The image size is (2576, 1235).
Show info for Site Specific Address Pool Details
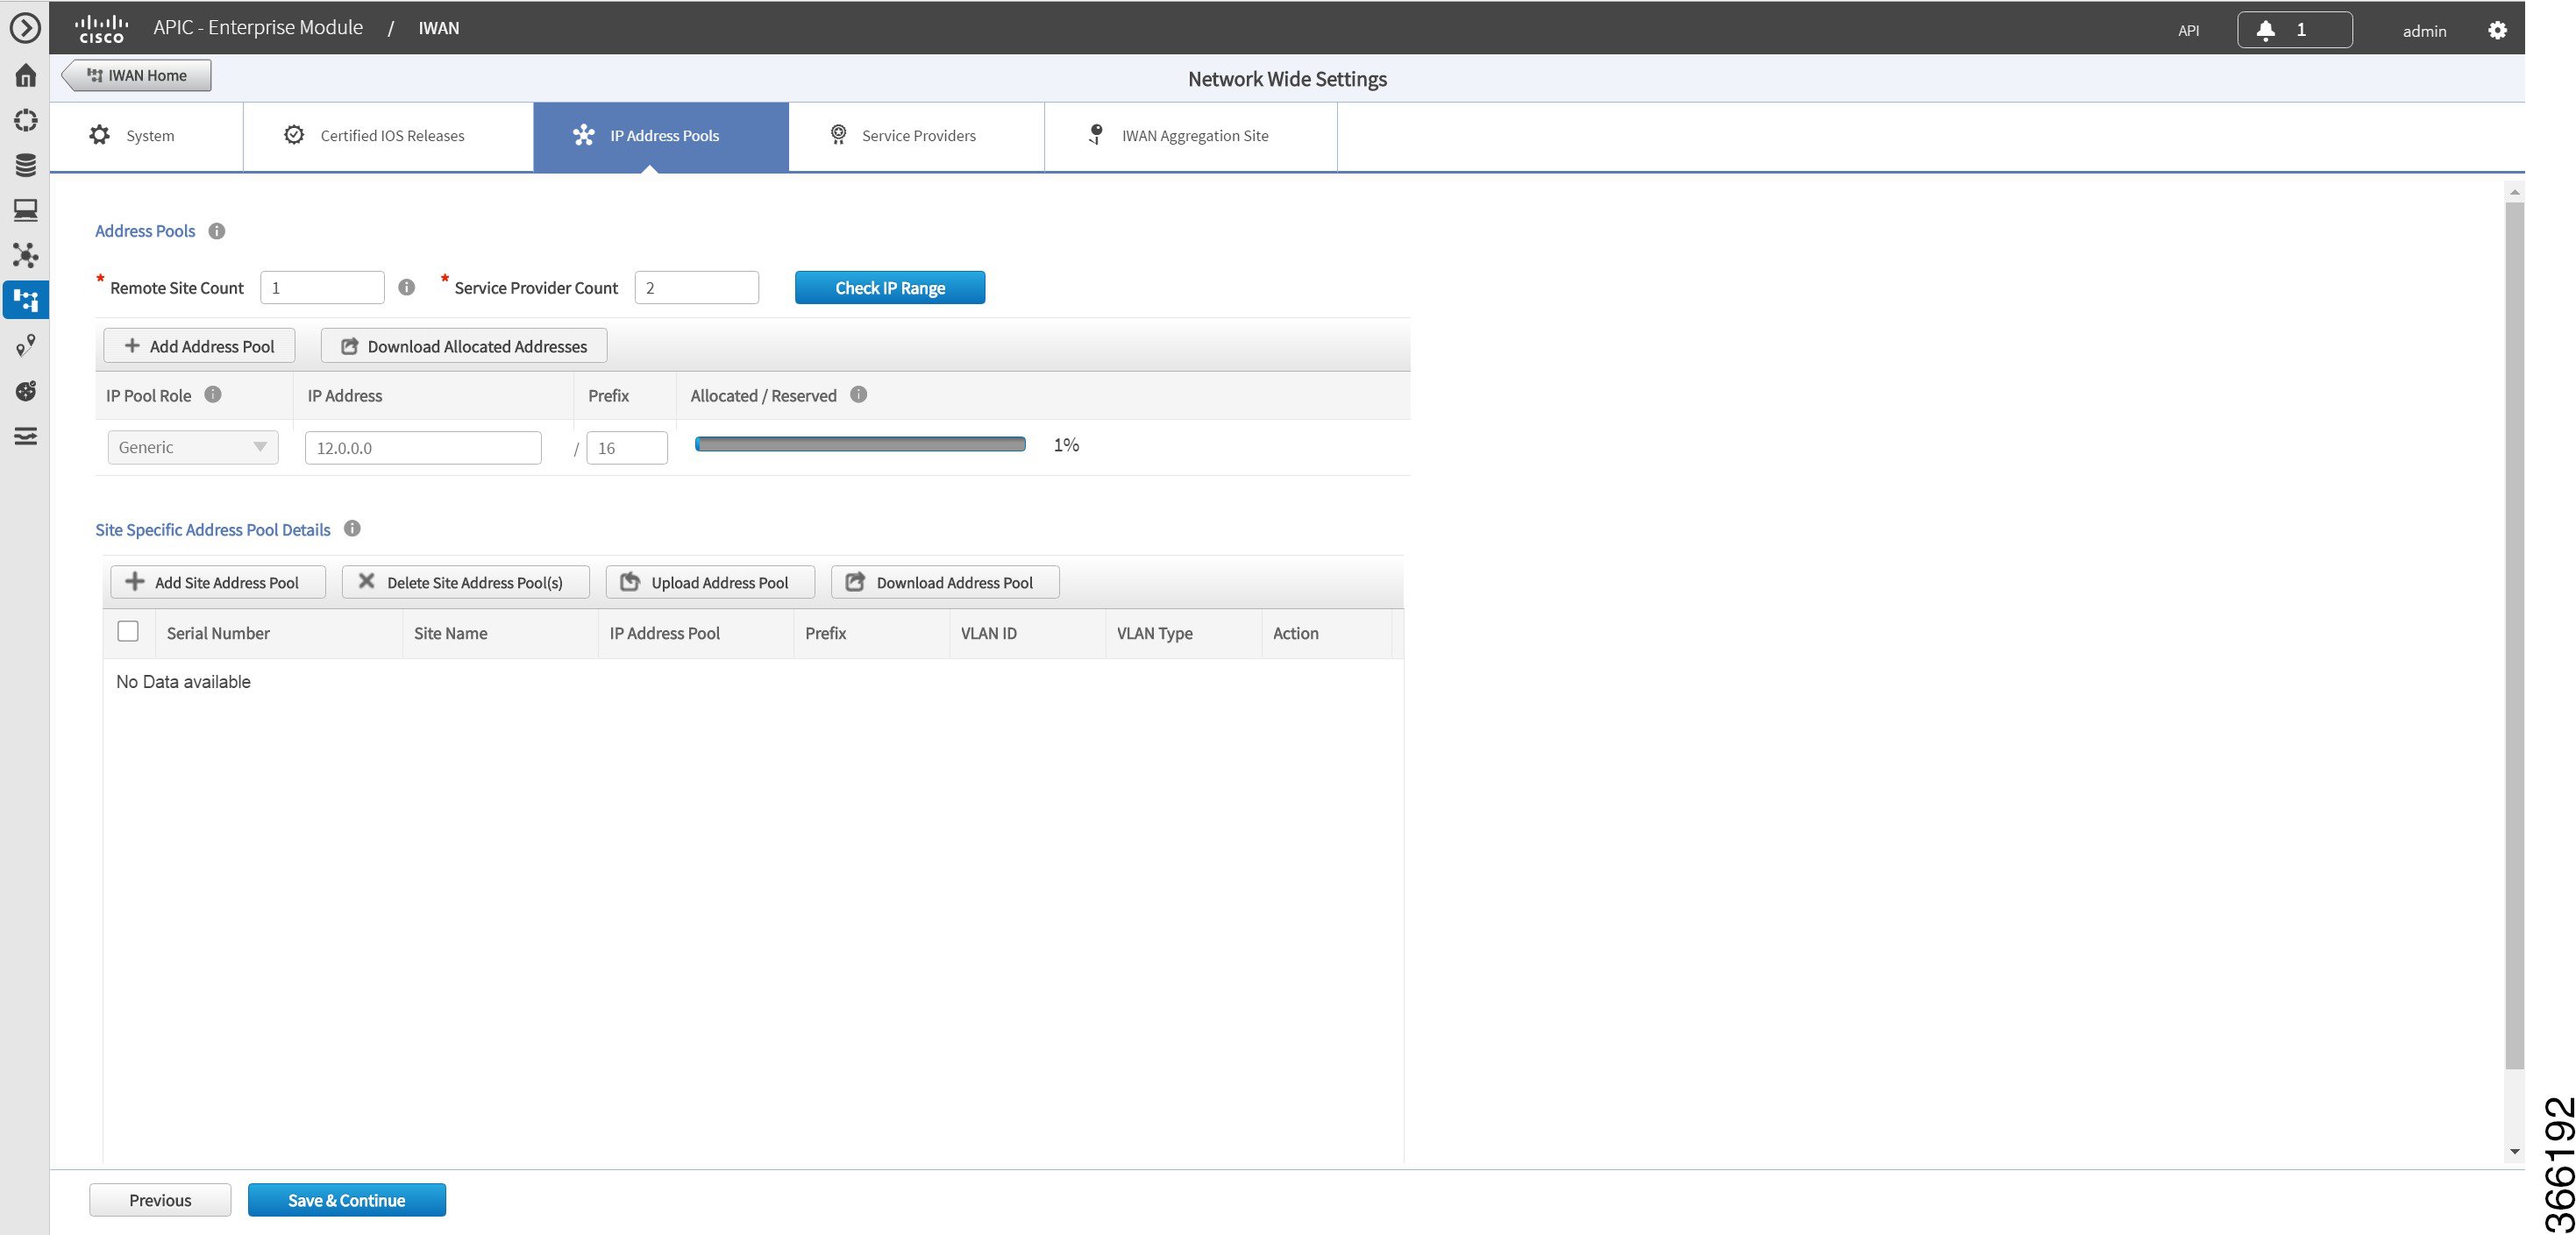tap(352, 528)
